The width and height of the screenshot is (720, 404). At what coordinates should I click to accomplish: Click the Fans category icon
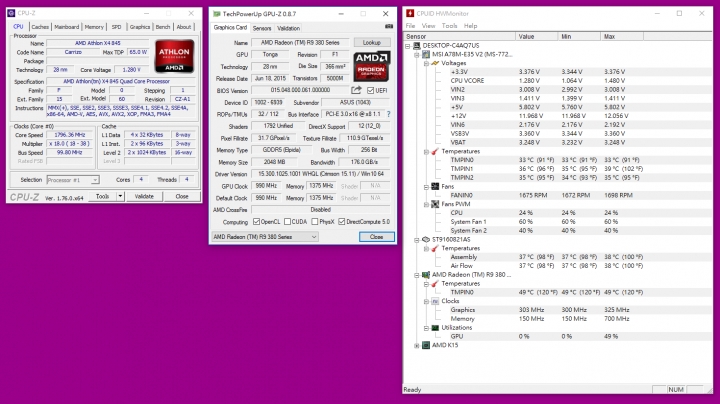(x=435, y=186)
